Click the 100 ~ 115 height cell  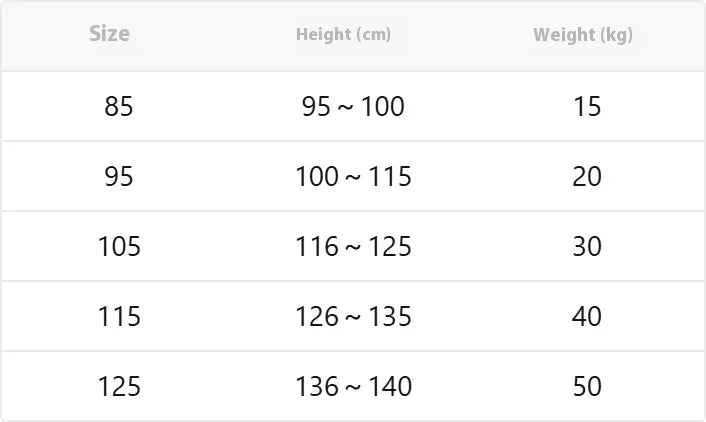click(353, 176)
